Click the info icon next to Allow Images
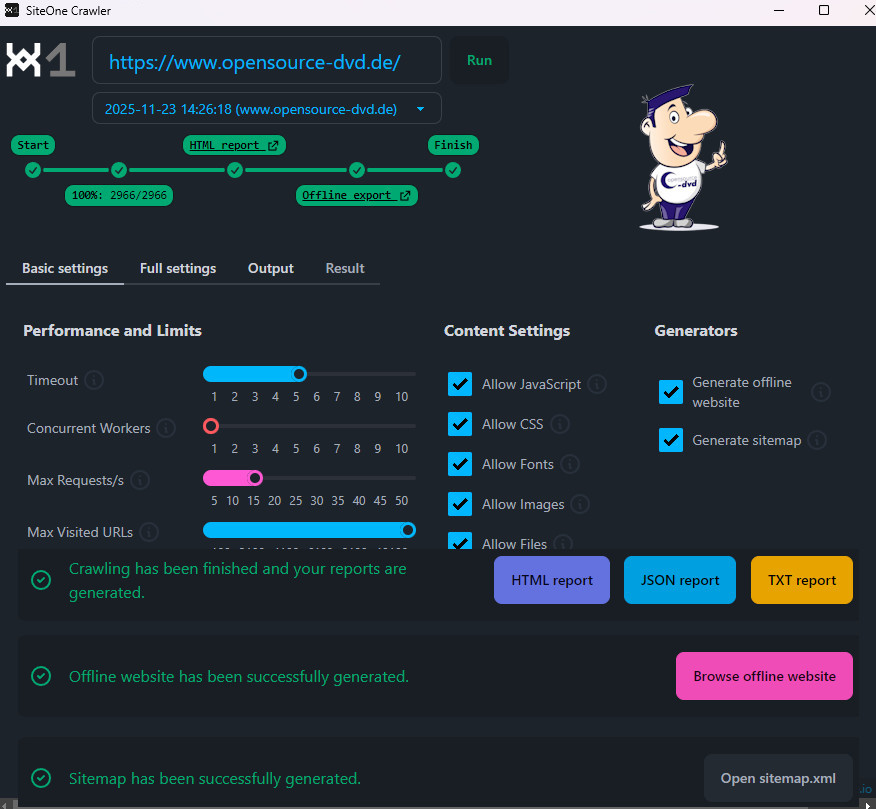The image size is (876, 809). pos(580,504)
